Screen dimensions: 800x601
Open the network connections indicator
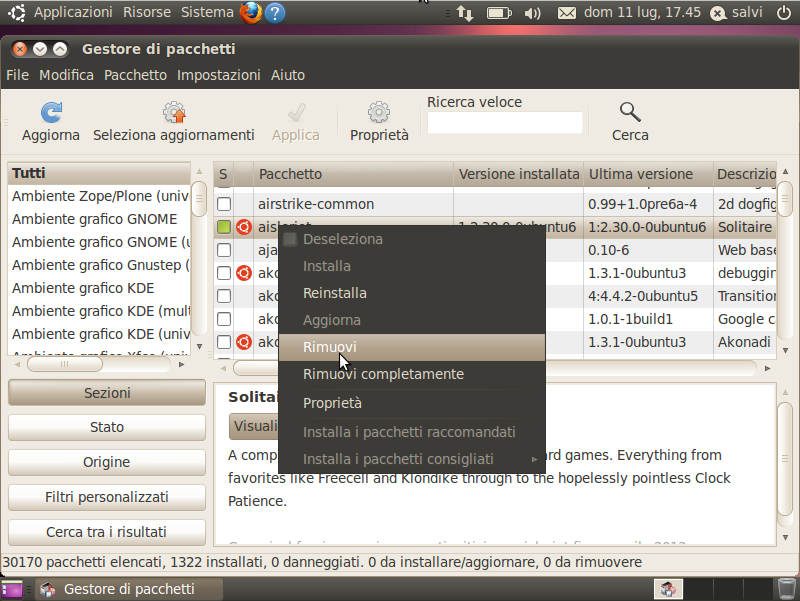point(465,13)
